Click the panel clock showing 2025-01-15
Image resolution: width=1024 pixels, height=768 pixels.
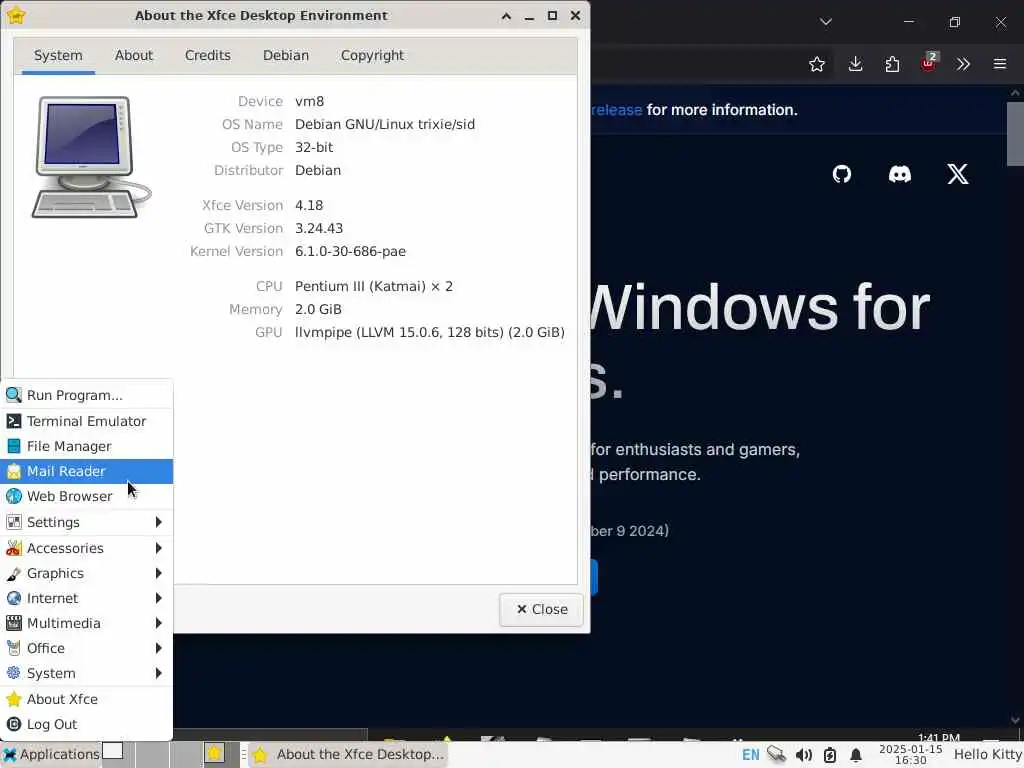click(910, 755)
